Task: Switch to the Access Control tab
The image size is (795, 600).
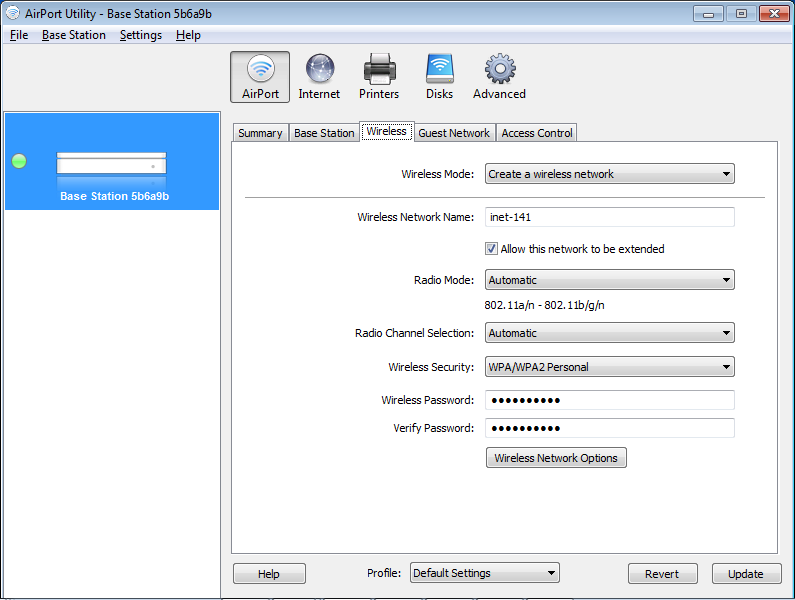Action: (x=537, y=133)
